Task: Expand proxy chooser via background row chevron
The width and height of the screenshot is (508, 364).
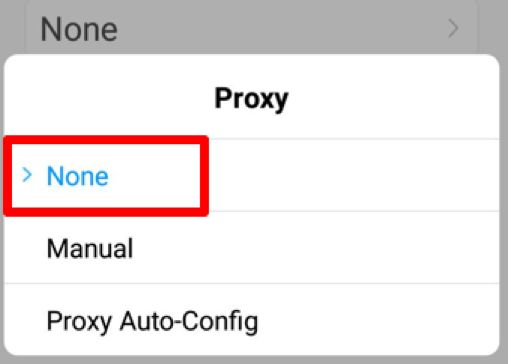Action: coord(453,28)
